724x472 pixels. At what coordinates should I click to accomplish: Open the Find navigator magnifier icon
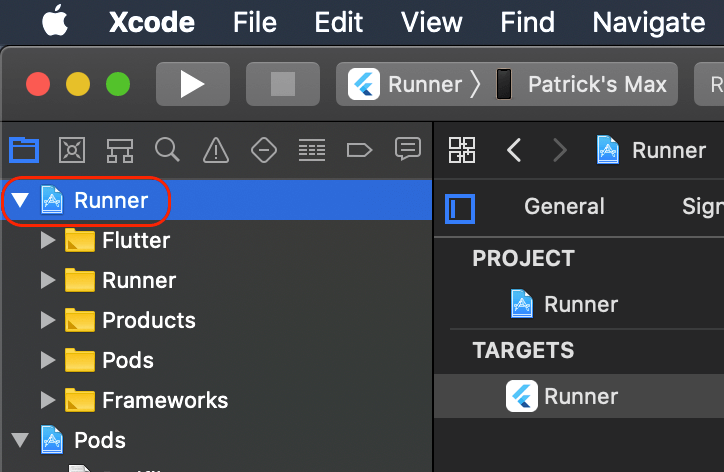coord(167,151)
